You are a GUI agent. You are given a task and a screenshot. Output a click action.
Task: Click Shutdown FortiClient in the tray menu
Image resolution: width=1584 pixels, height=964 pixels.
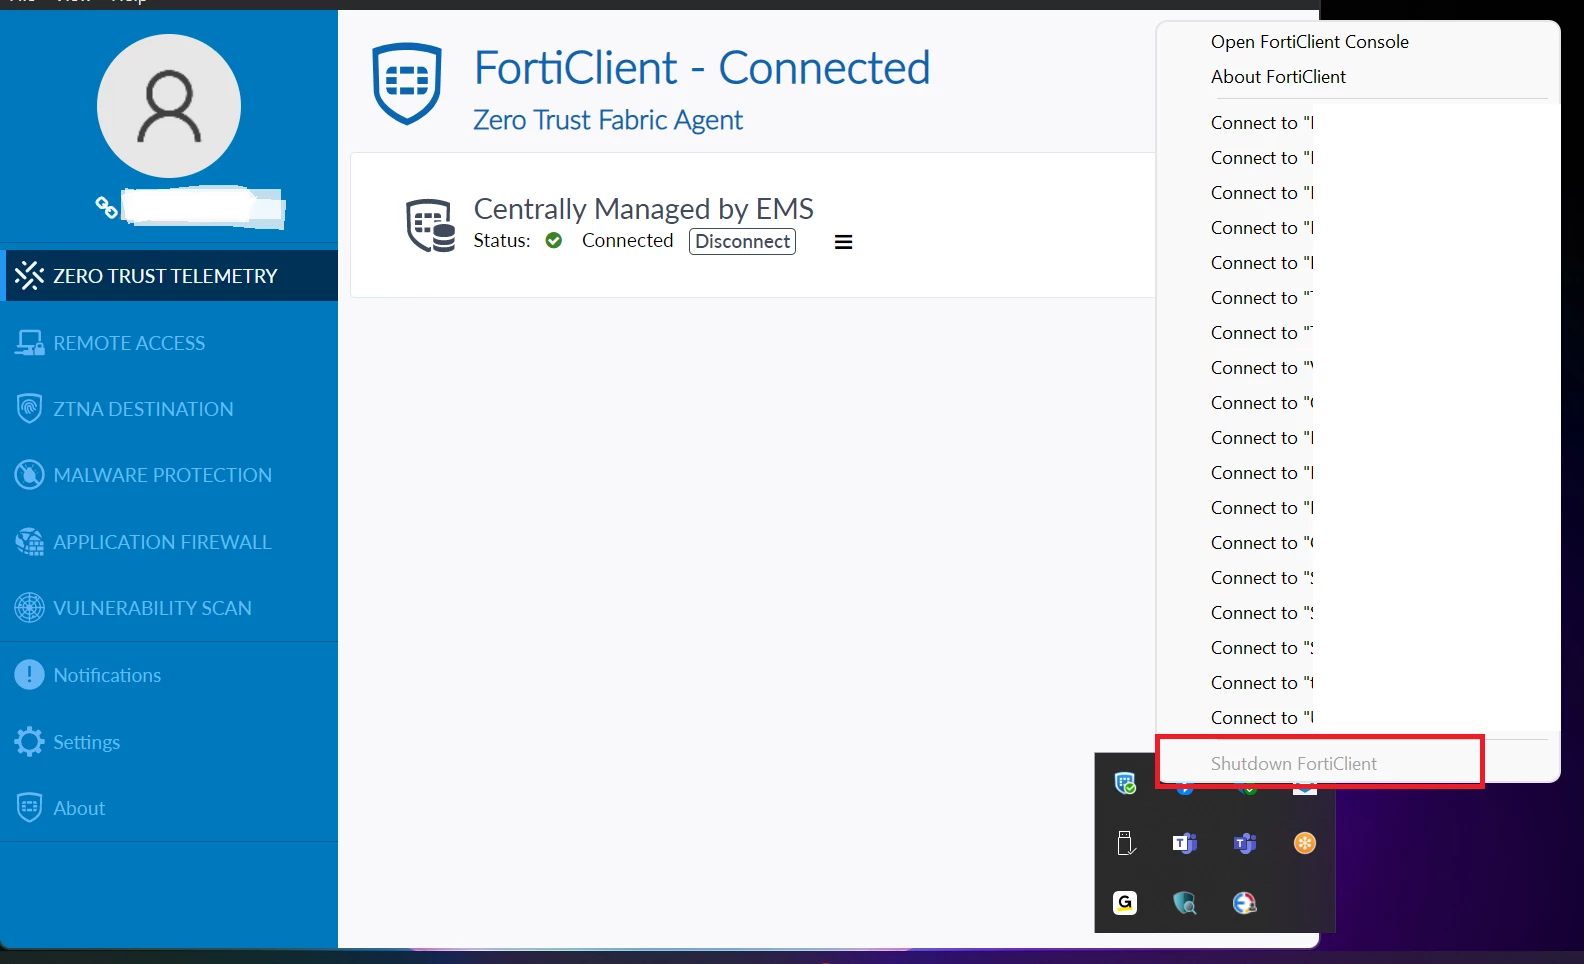click(x=1294, y=764)
